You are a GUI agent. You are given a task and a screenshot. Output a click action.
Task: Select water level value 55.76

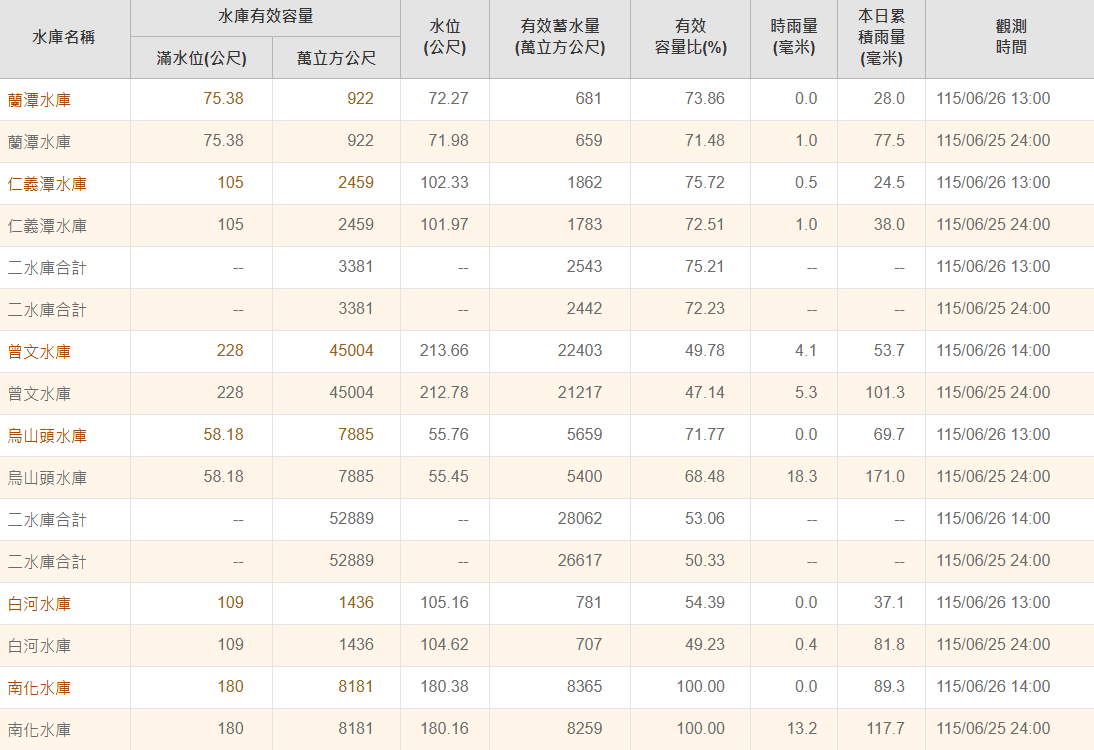[448, 434]
